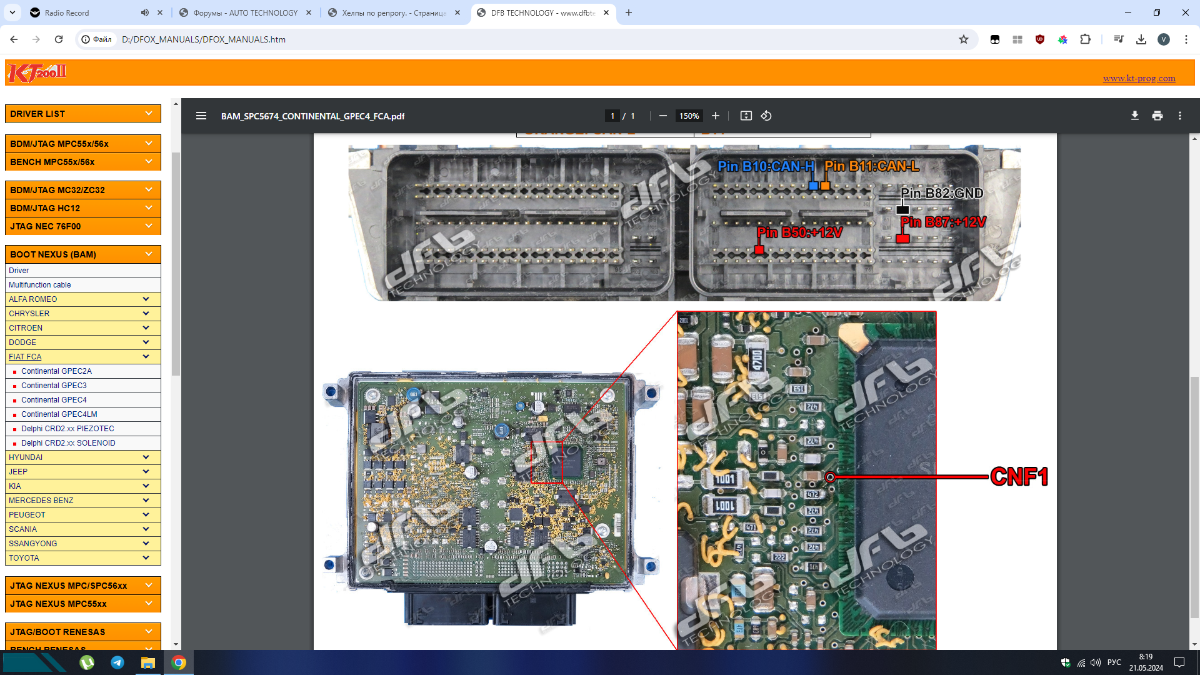Click Chrome icon in the taskbar

tap(178, 662)
